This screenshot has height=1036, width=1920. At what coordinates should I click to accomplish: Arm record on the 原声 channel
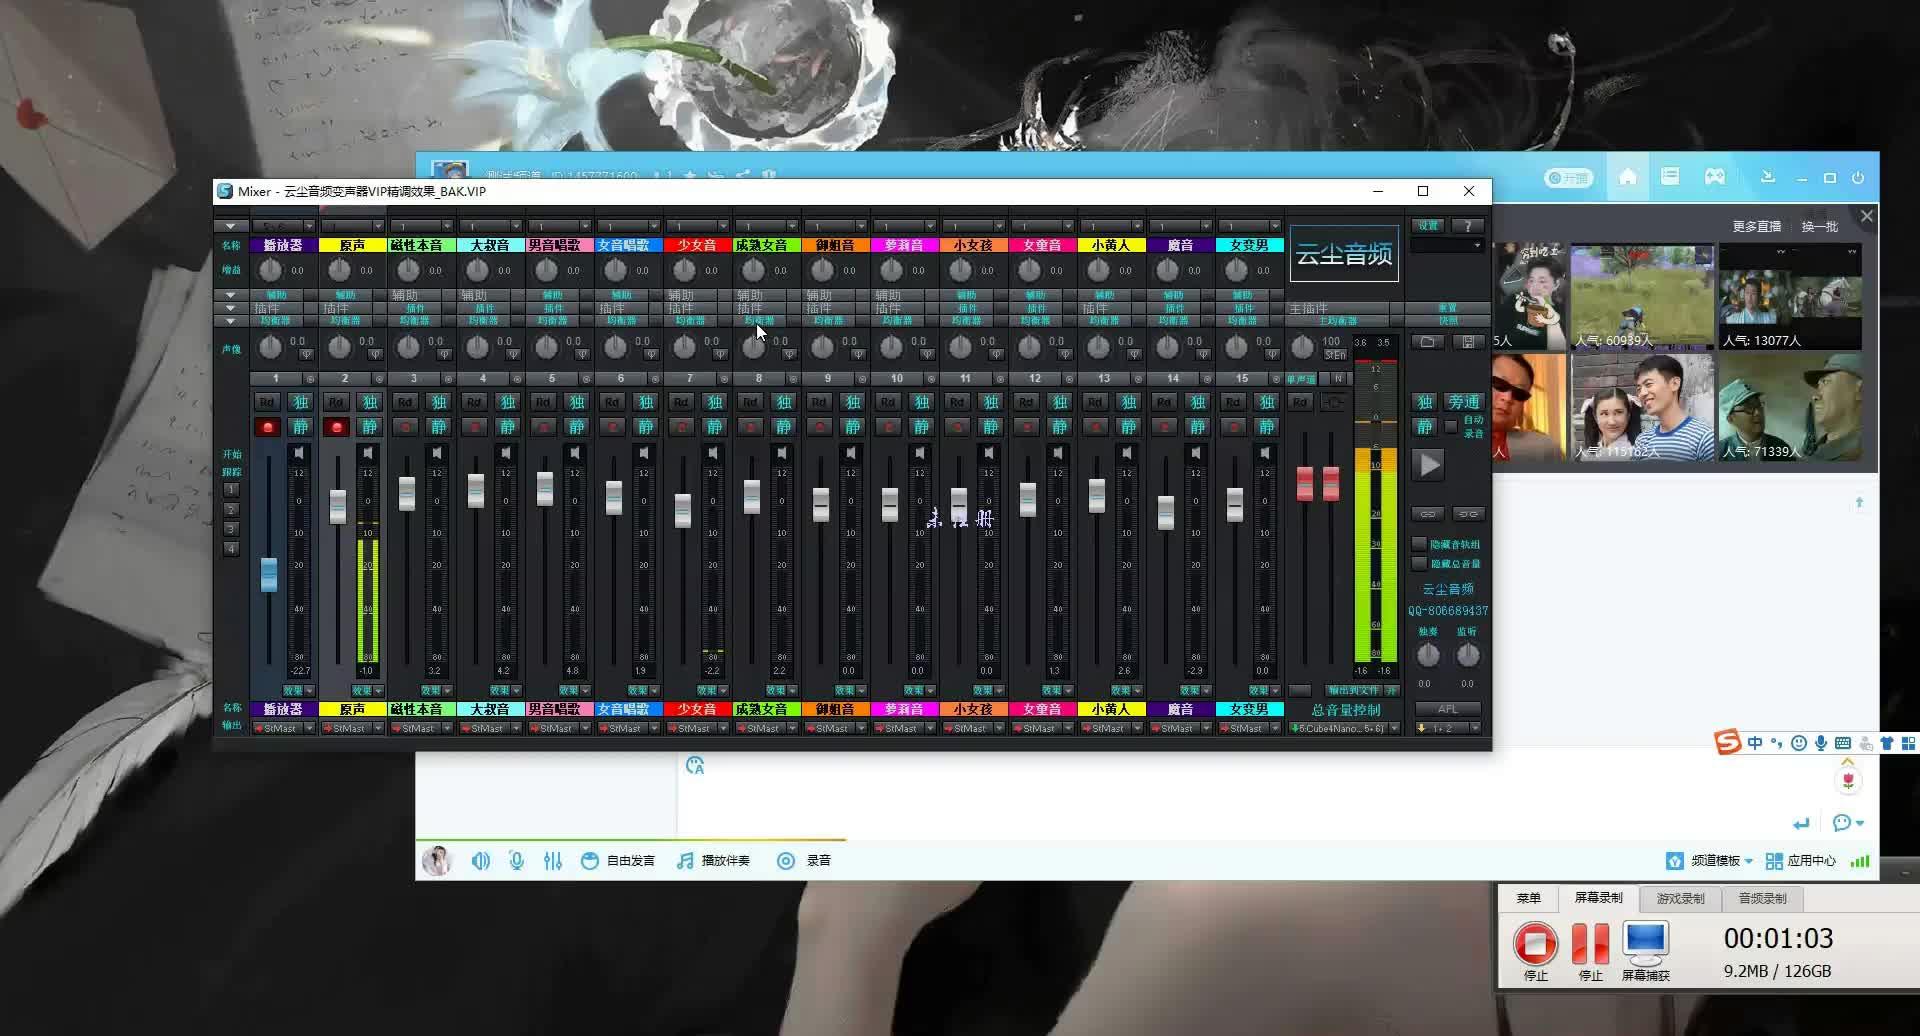tap(336, 427)
